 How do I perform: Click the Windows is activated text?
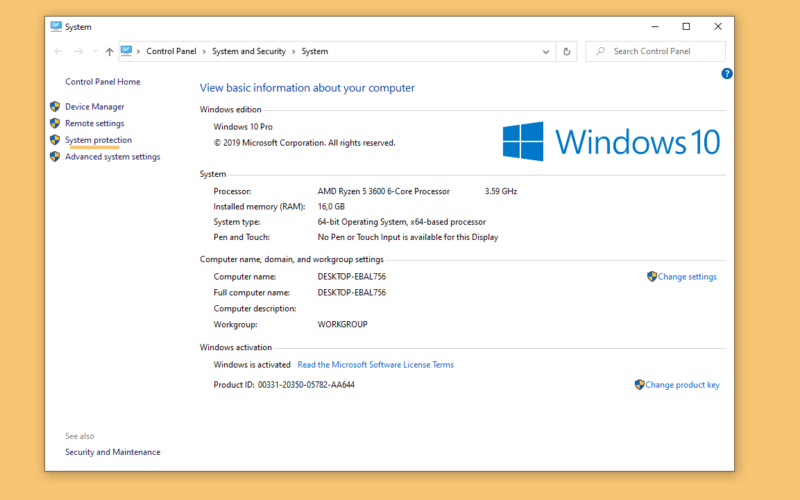tap(252, 365)
